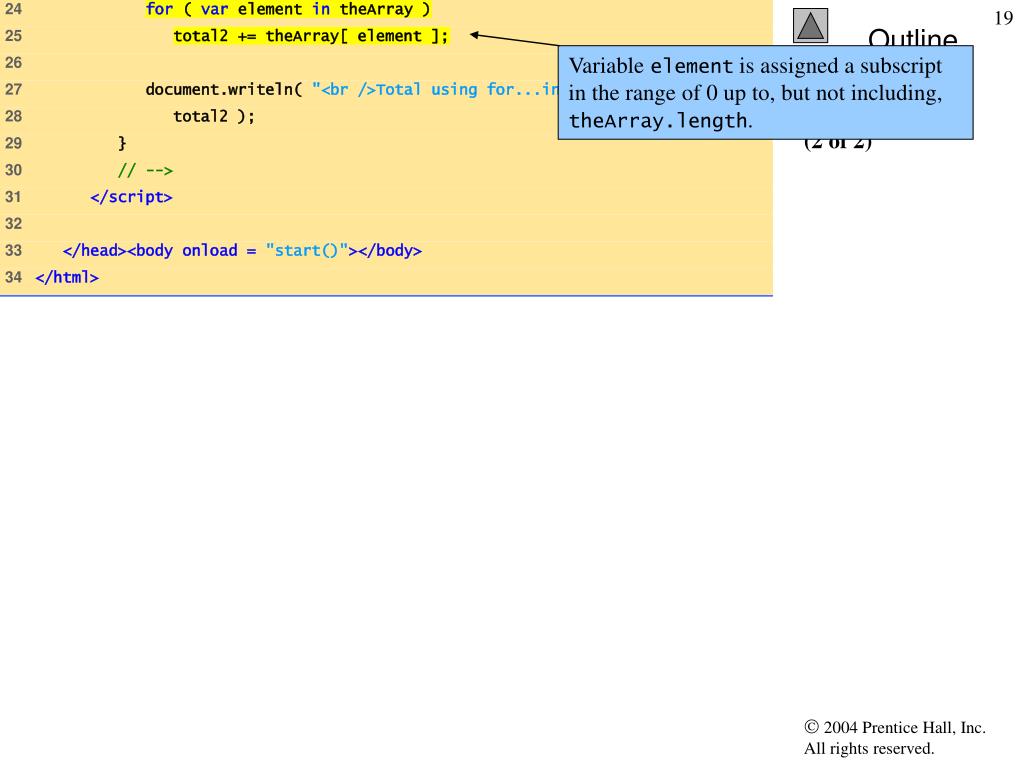Click line number 24
1024x768 pixels.
(13, 9)
